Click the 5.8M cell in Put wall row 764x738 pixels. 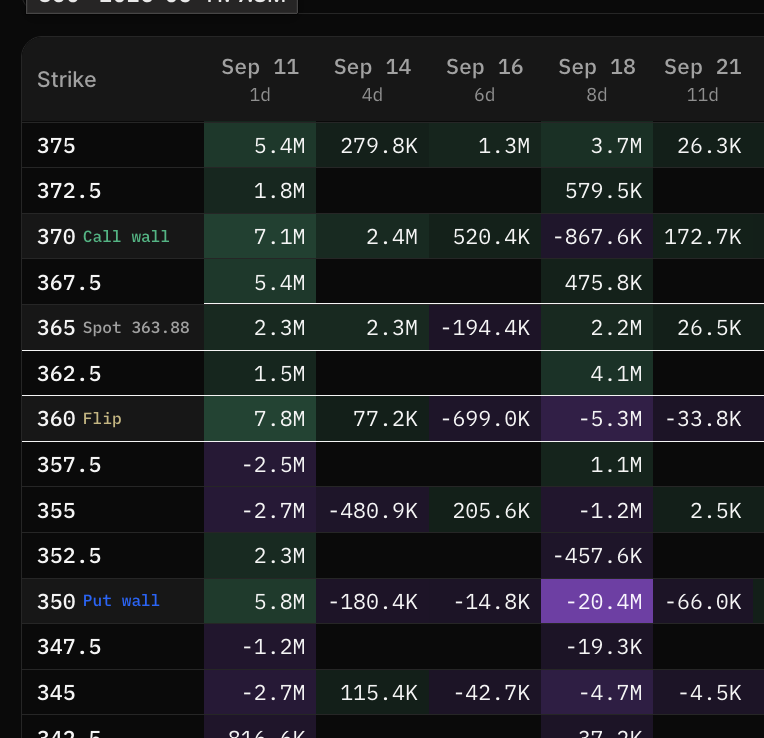click(260, 601)
